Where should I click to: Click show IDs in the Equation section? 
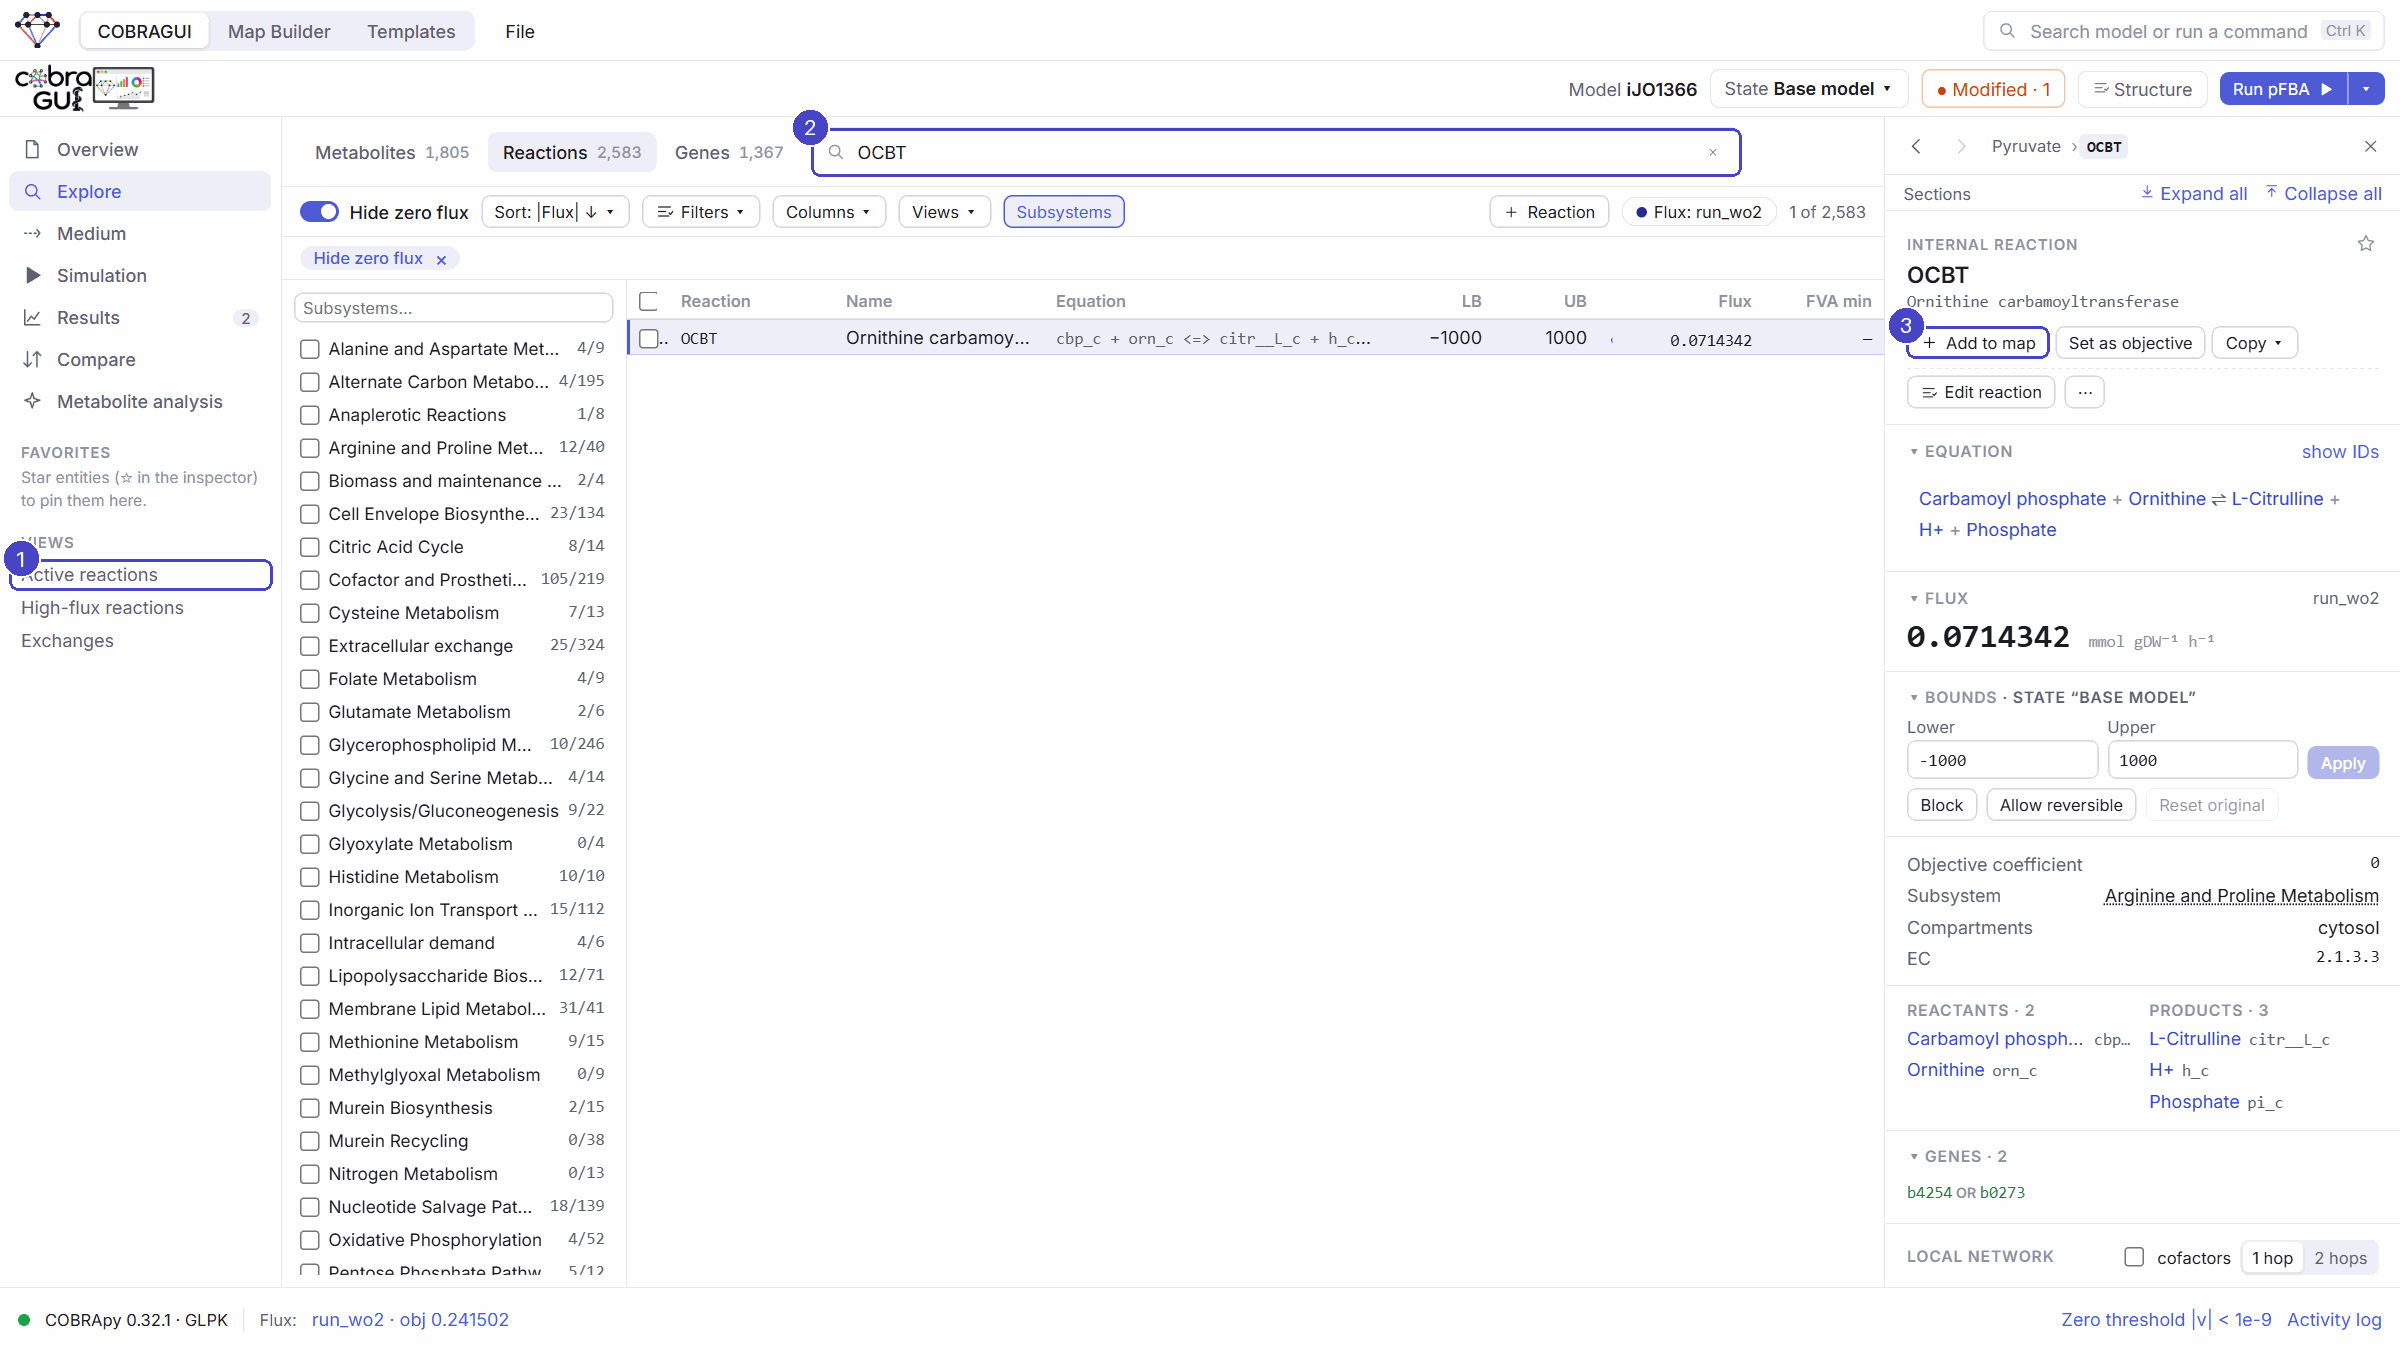click(x=2340, y=452)
